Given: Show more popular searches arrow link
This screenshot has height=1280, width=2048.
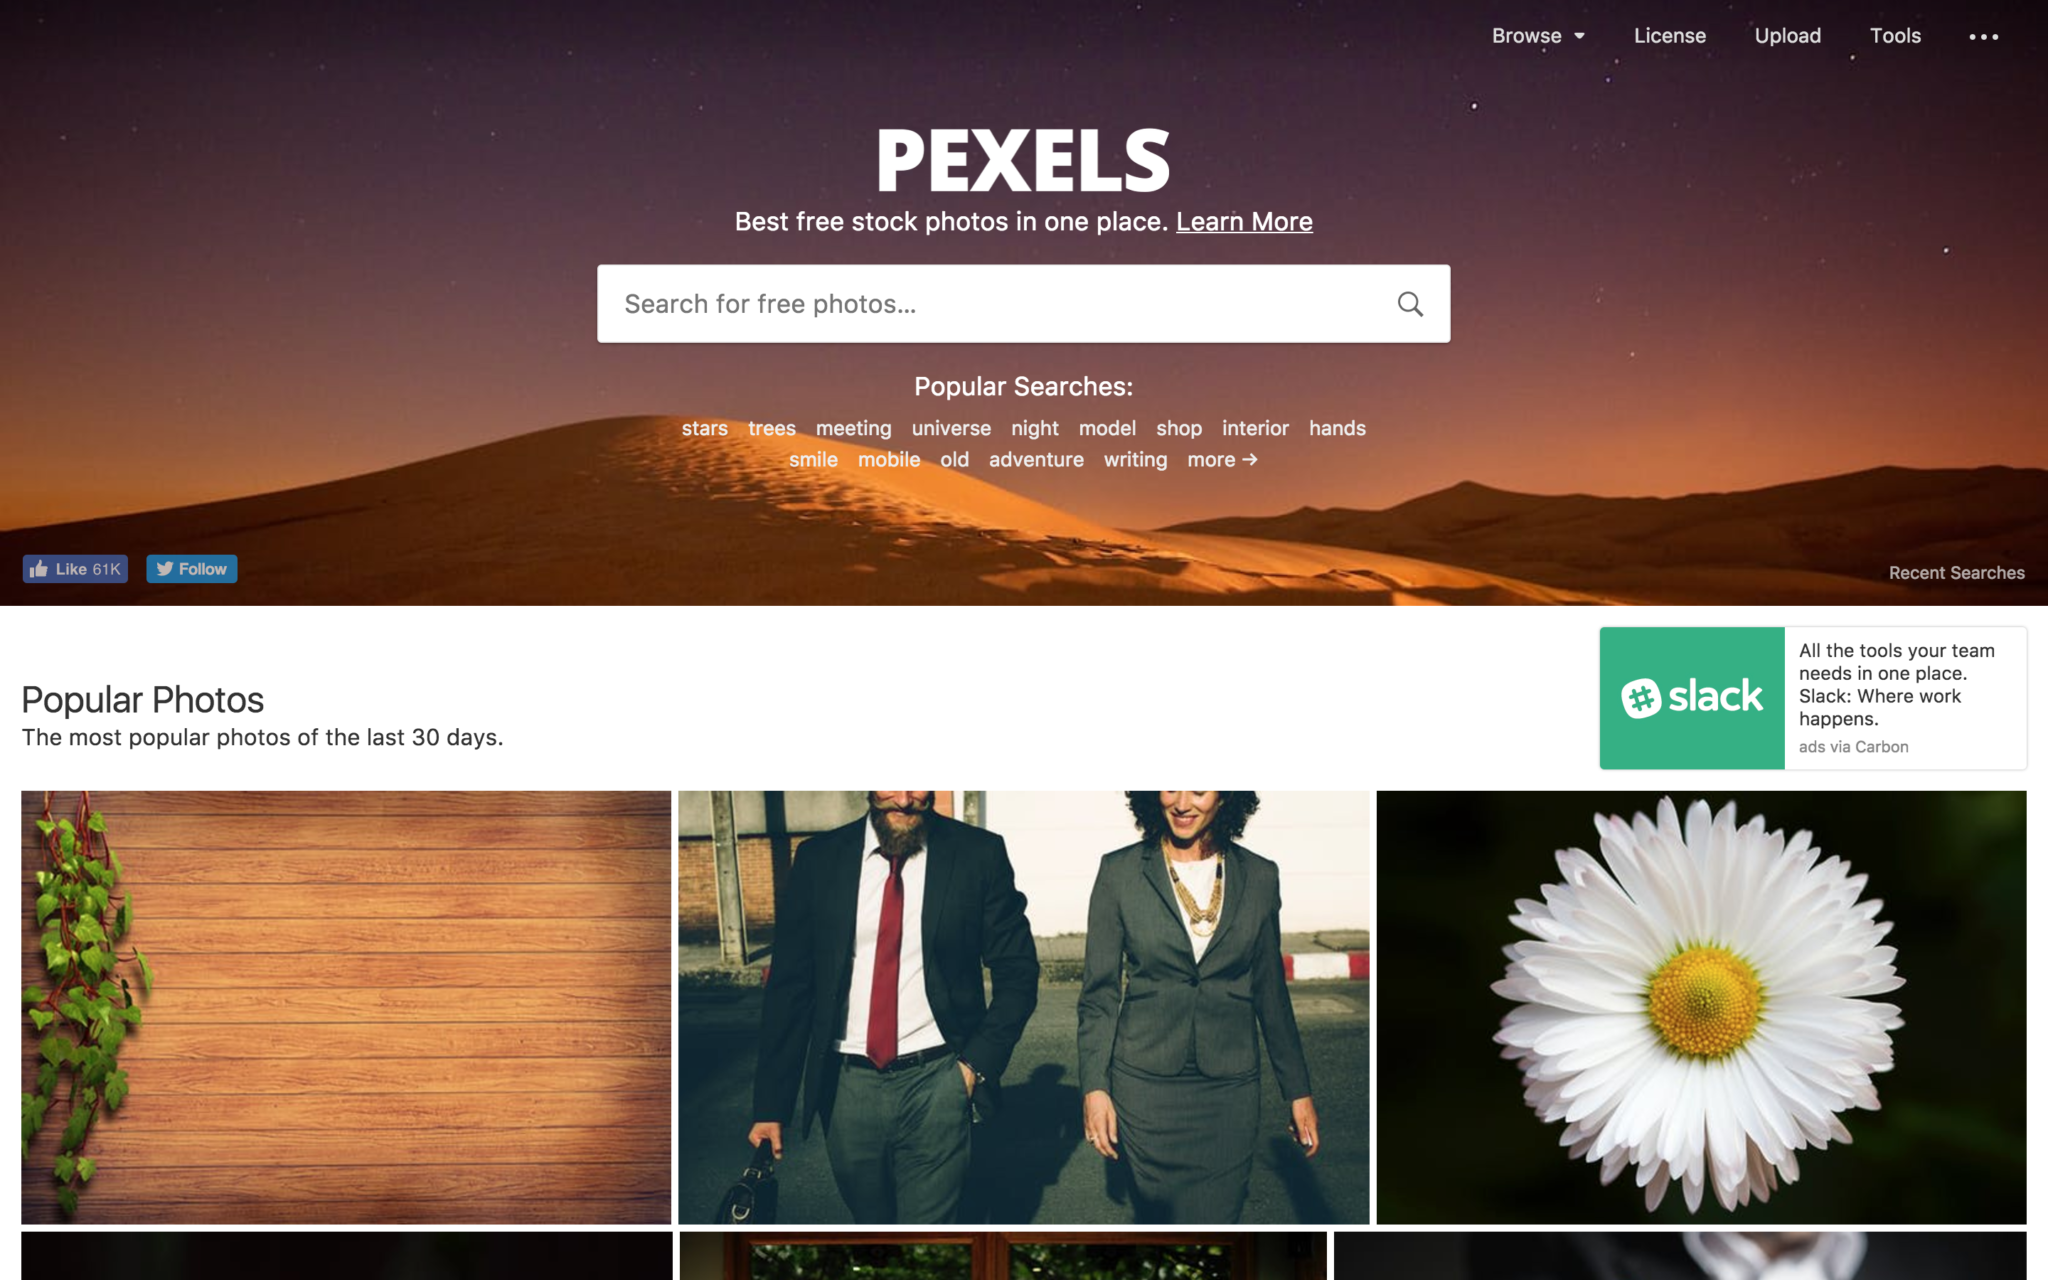Looking at the screenshot, I should pyautogui.click(x=1222, y=460).
